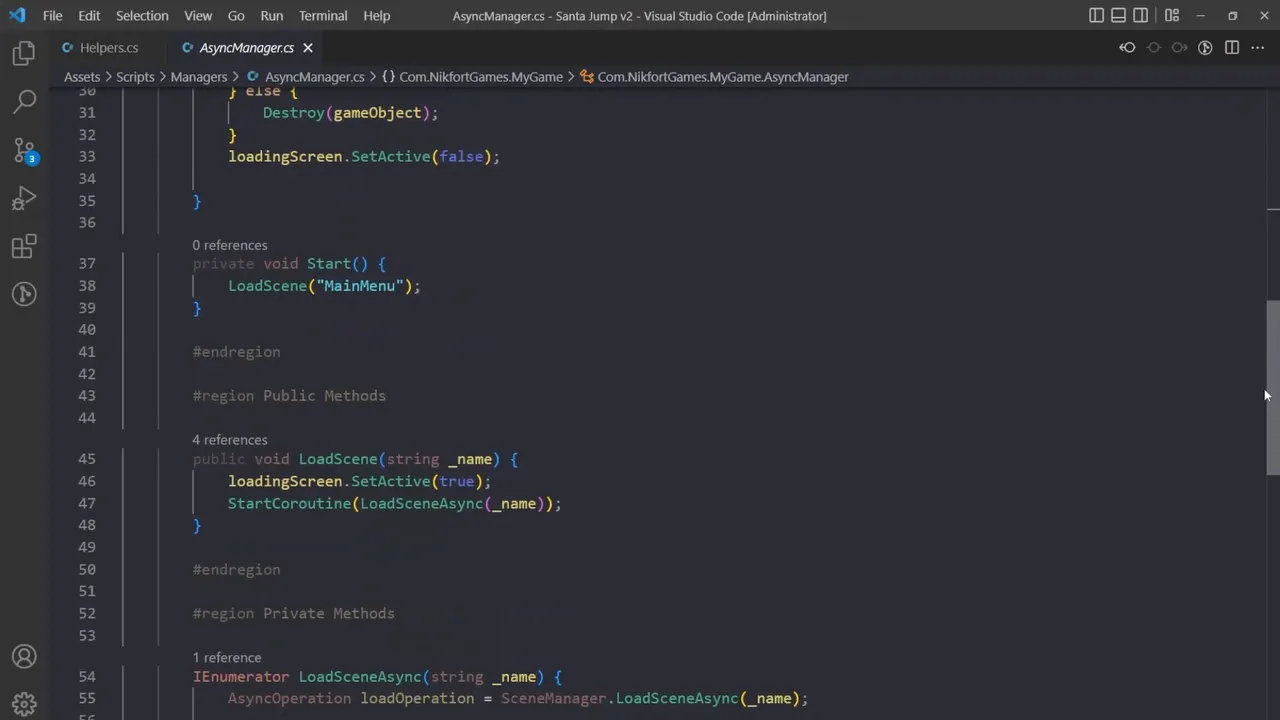Click '#region Private Methods' text
The height and width of the screenshot is (720, 1280).
click(294, 614)
